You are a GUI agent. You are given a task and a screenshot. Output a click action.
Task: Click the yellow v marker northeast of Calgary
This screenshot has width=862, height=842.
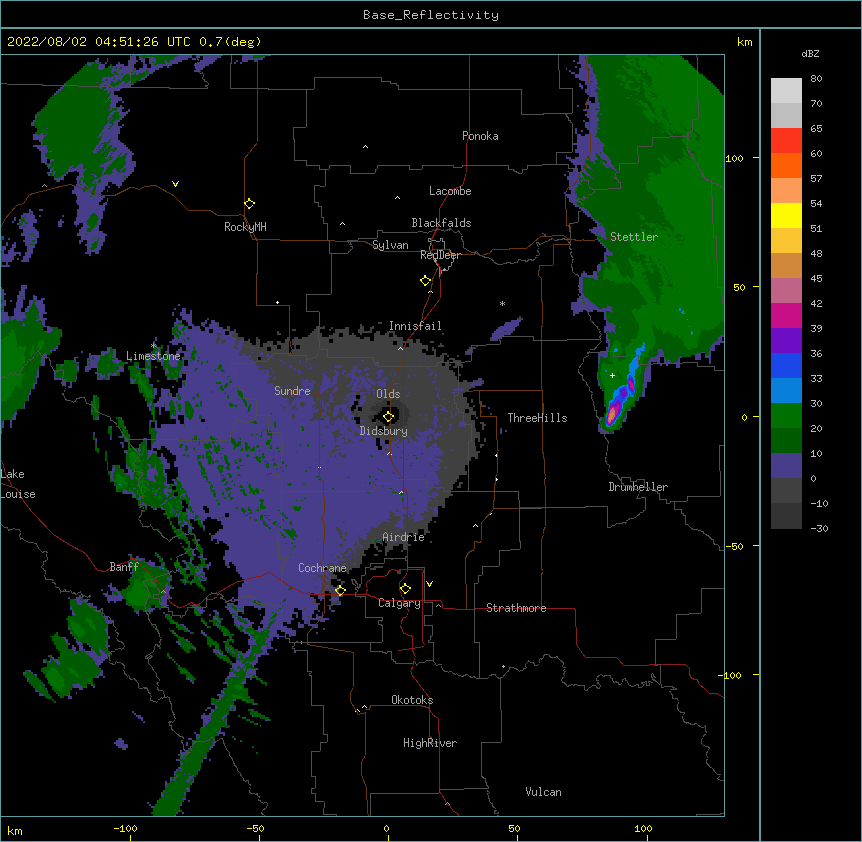429,584
